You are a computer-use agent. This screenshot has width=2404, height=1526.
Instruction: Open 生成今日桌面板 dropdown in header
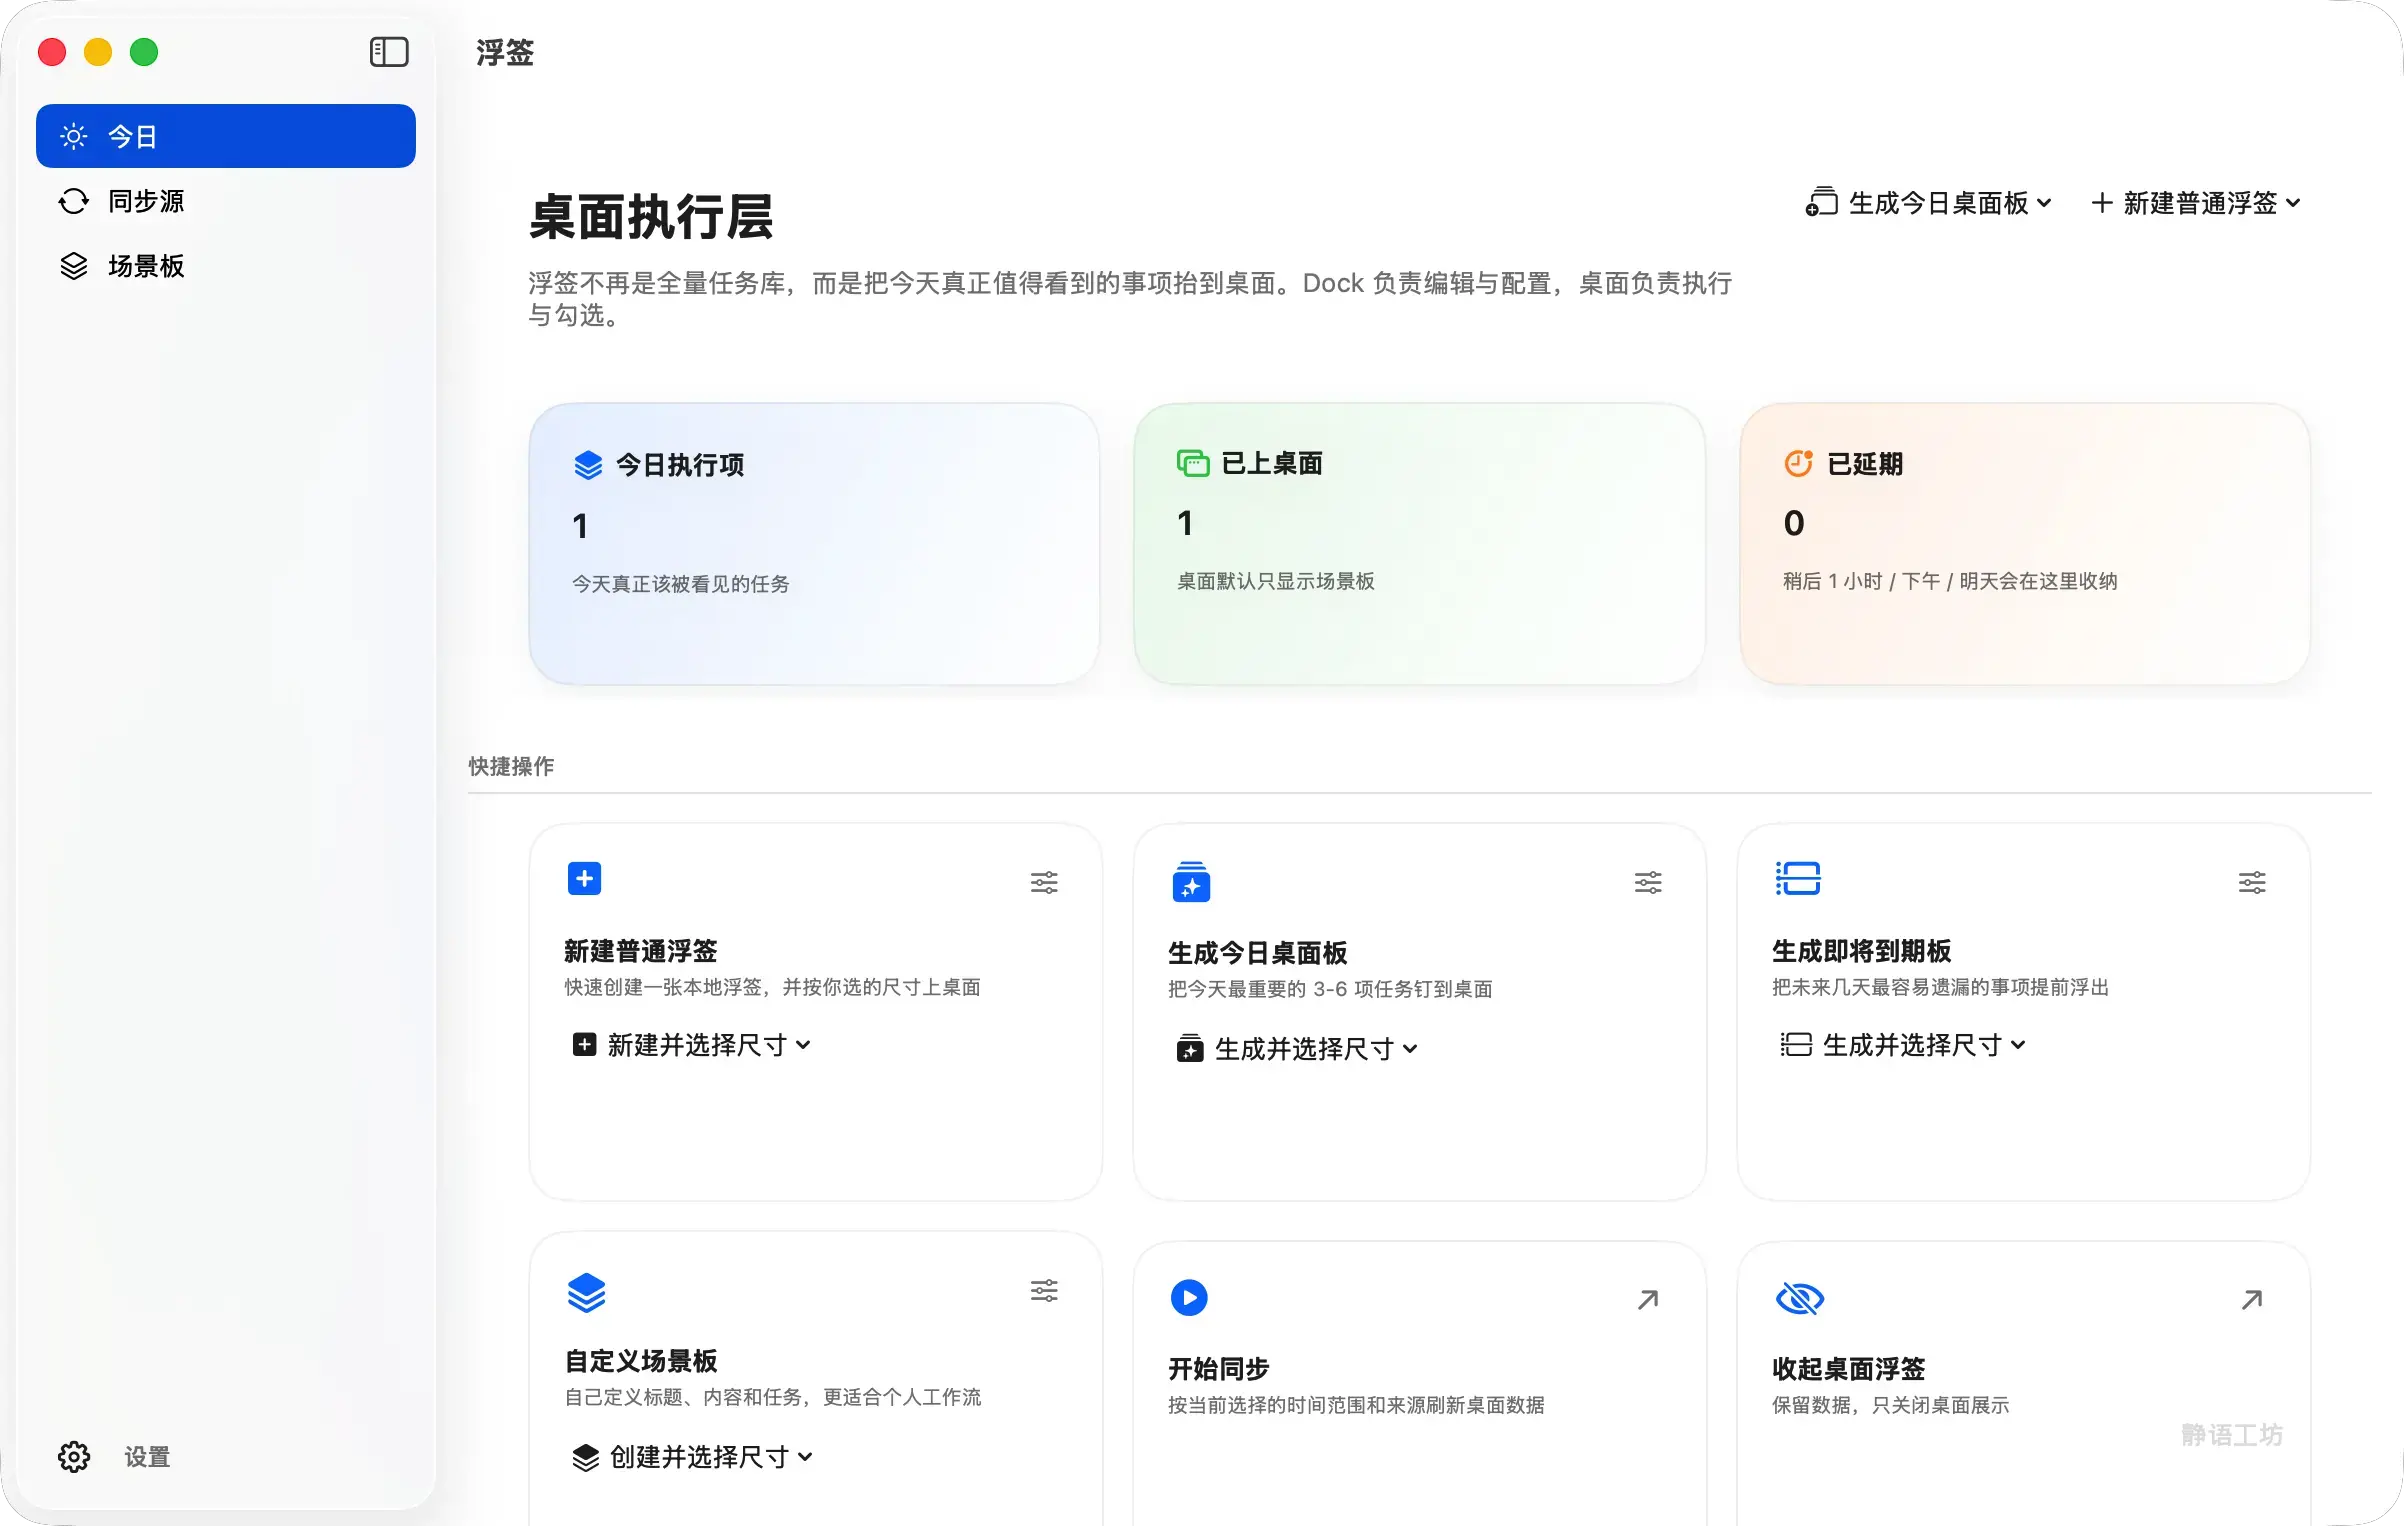1929,203
